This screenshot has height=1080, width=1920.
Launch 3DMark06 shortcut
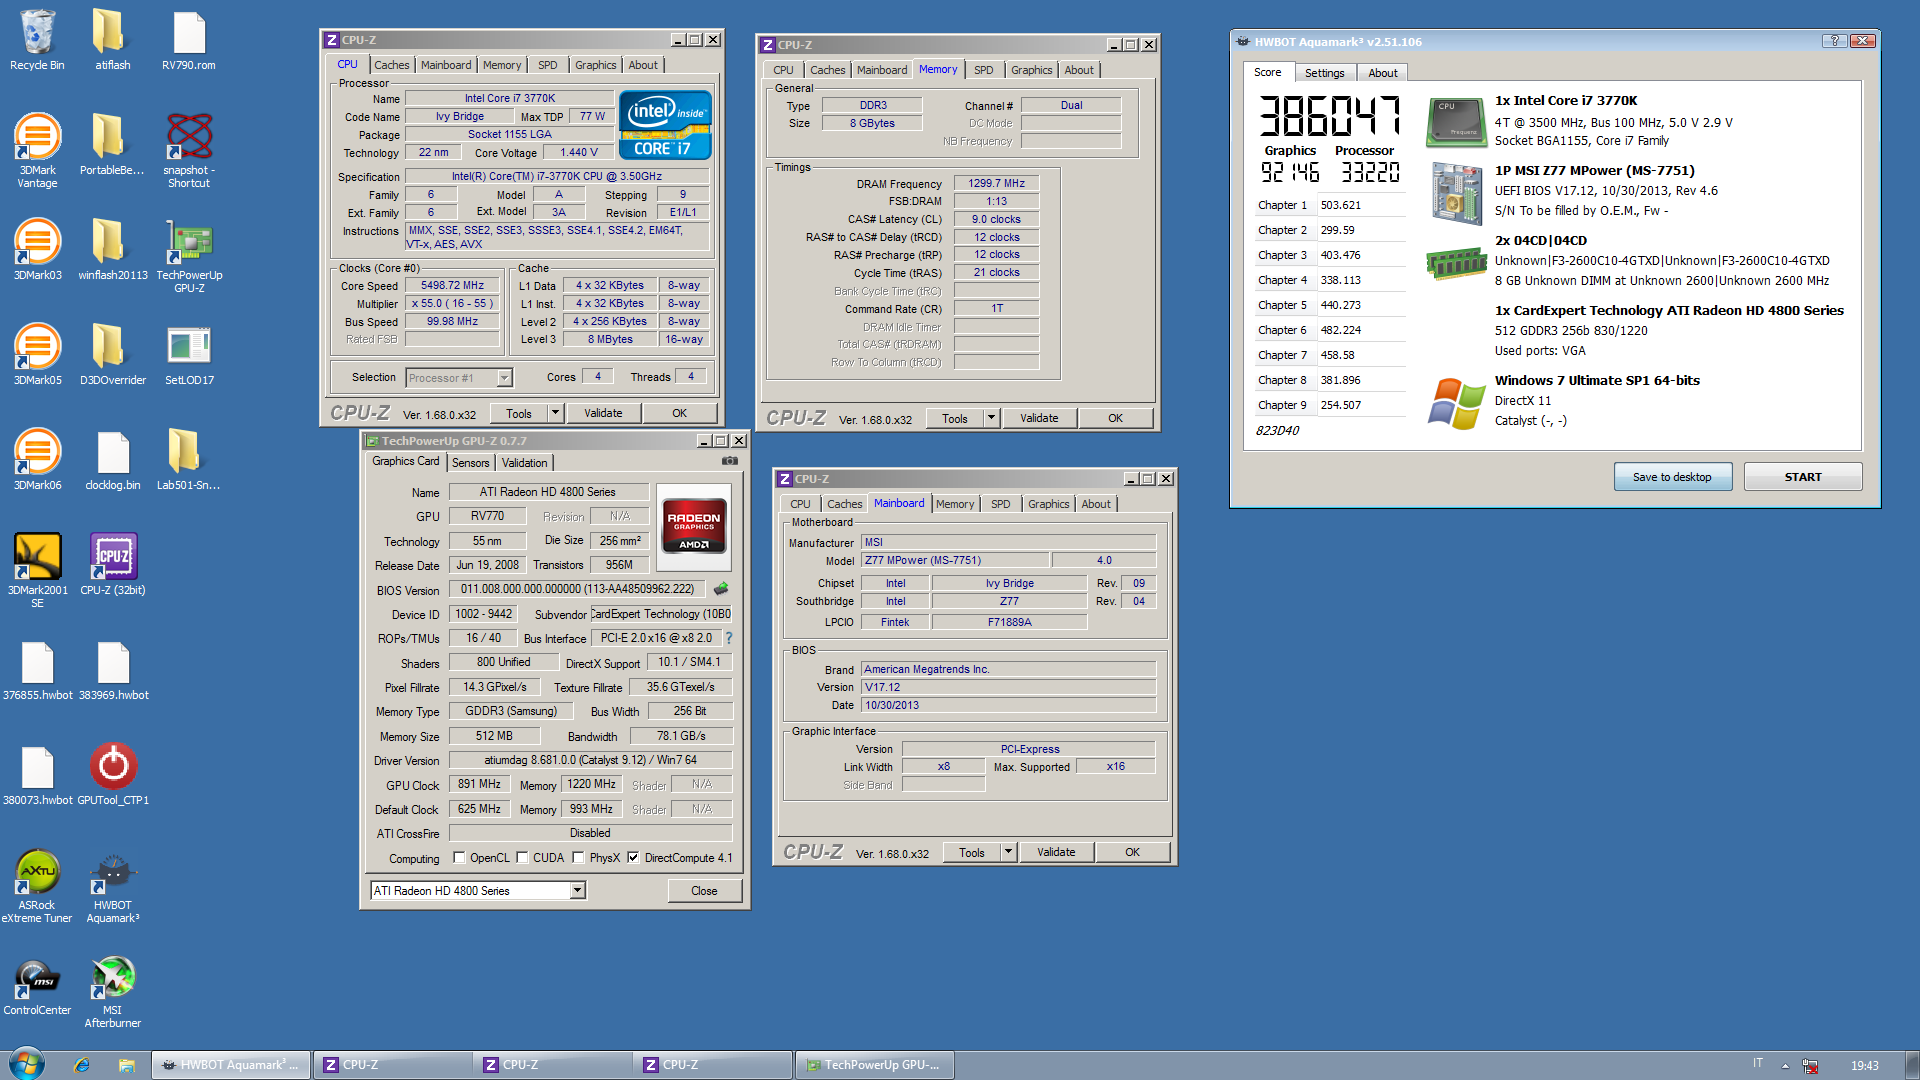[x=37, y=460]
